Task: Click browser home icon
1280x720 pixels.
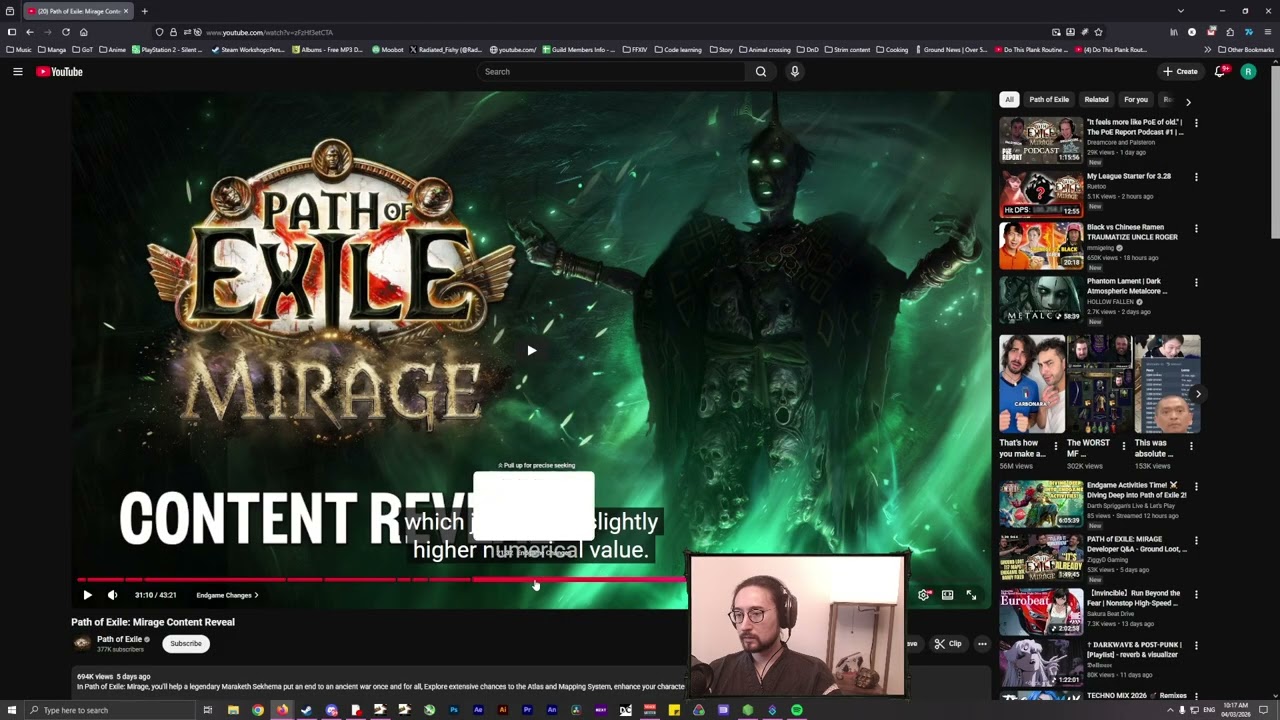Action: tap(84, 32)
